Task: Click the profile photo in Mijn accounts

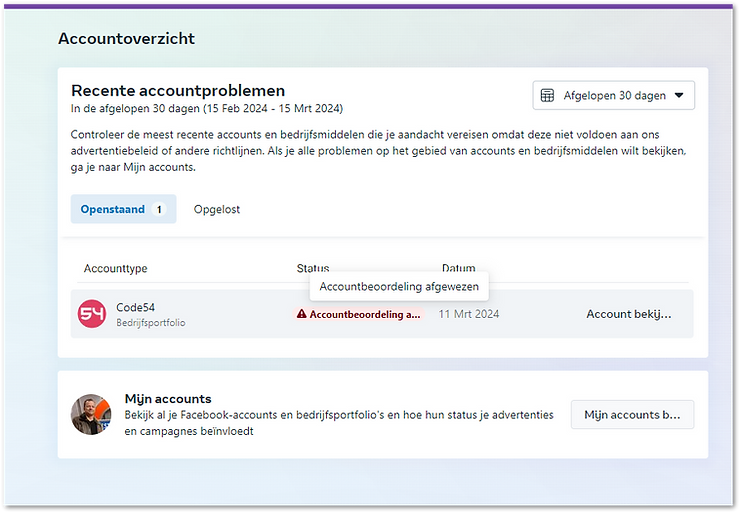Action: pyautogui.click(x=91, y=414)
